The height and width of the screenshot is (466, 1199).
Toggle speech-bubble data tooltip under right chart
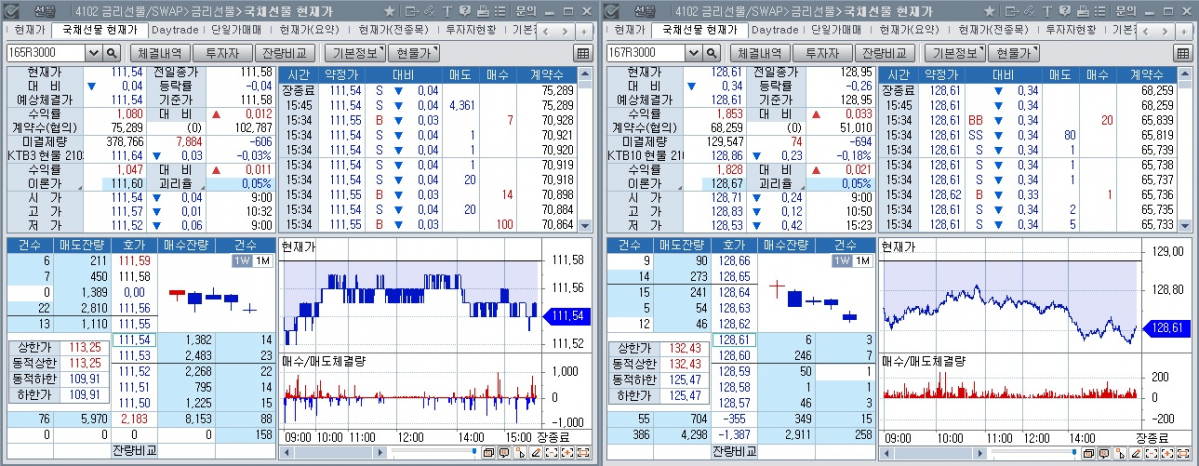[x=1103, y=452]
